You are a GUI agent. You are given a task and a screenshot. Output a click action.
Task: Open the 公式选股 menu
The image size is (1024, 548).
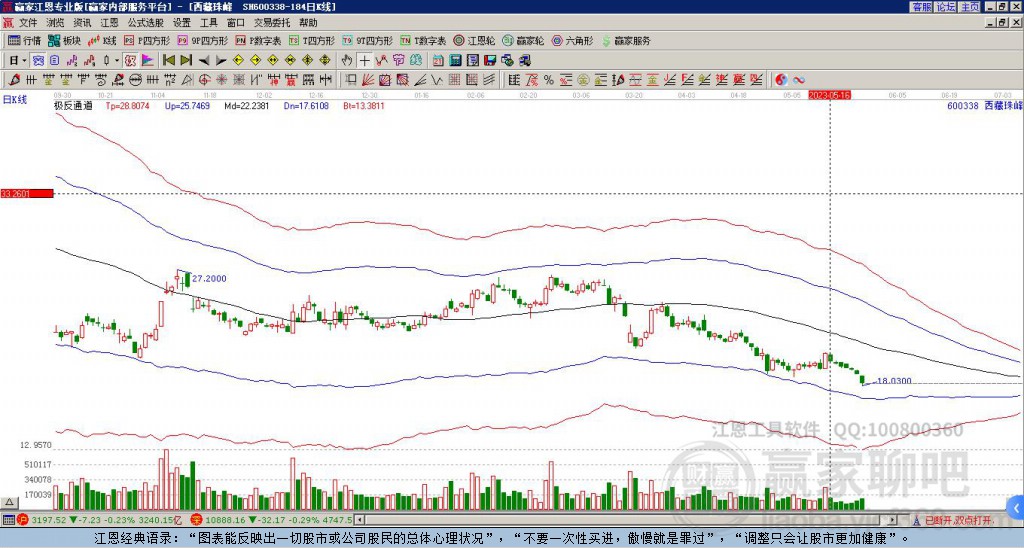coord(146,23)
